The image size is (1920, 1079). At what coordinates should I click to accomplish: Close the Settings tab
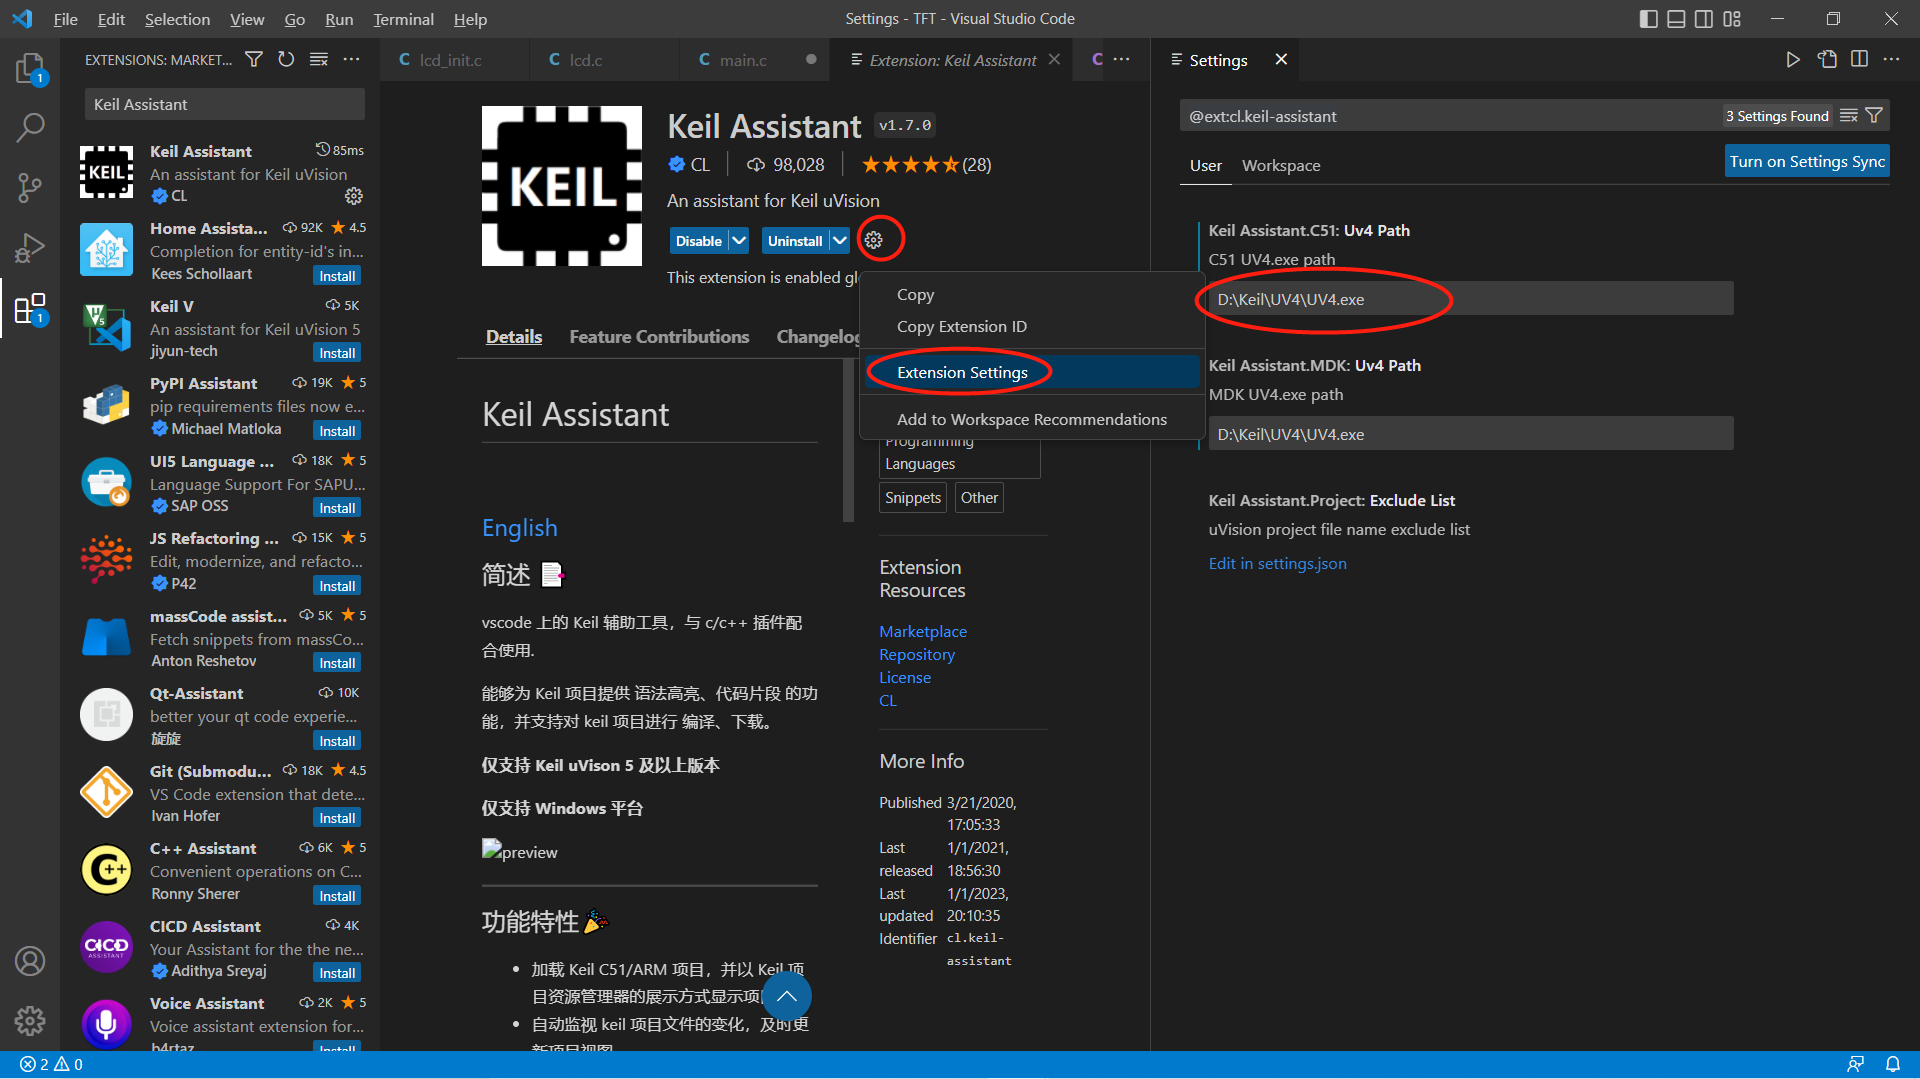click(1281, 60)
